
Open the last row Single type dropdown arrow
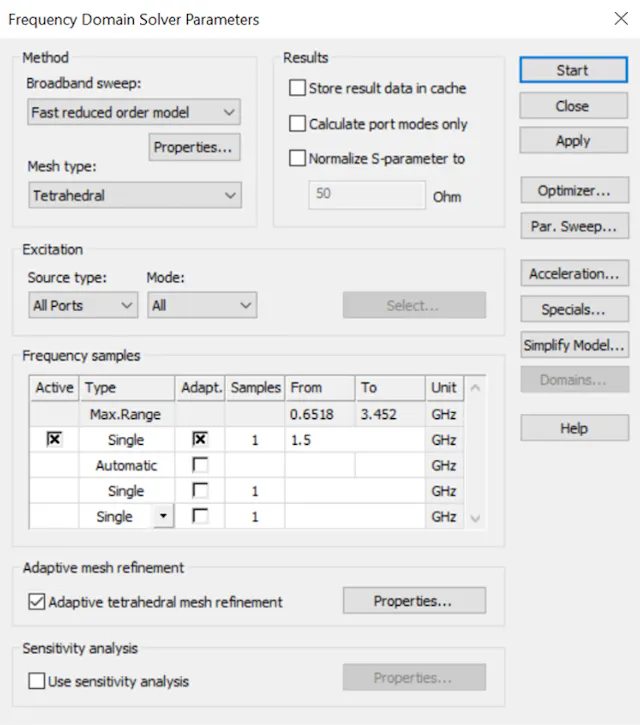coord(163,516)
